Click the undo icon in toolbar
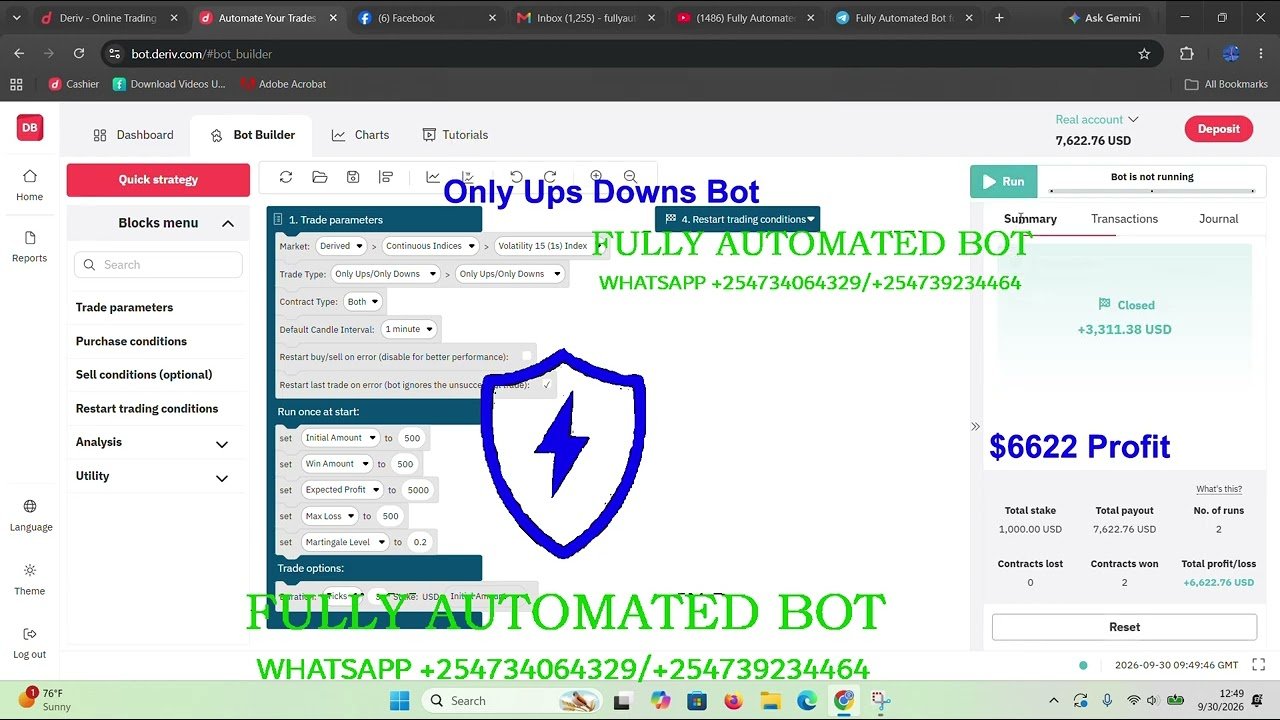This screenshot has width=1280, height=720. pos(516,177)
